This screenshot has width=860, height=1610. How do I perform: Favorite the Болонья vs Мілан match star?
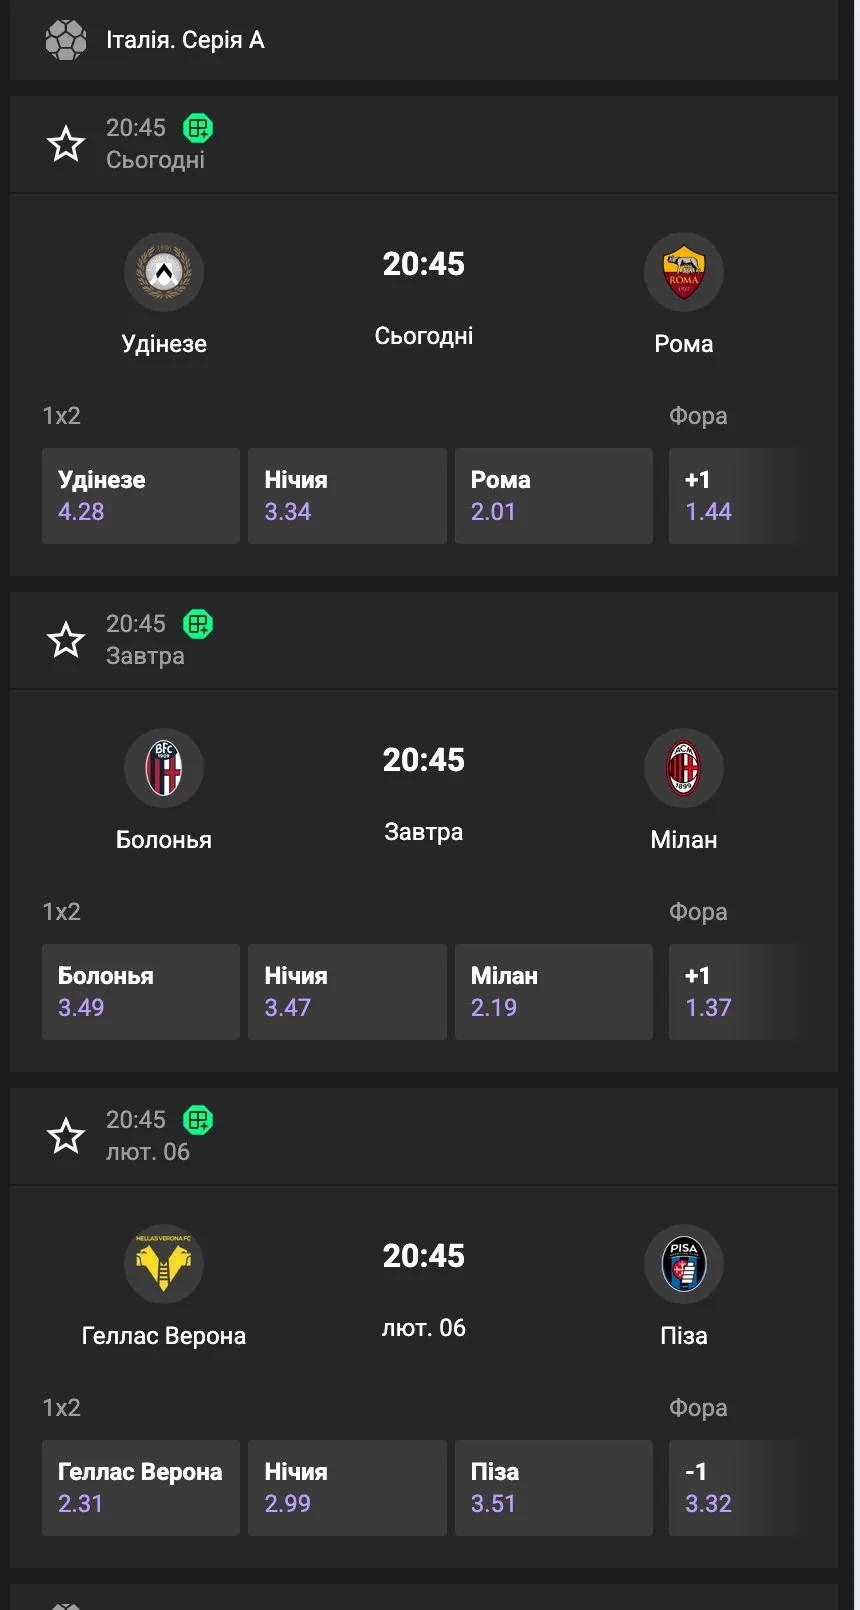pos(66,640)
